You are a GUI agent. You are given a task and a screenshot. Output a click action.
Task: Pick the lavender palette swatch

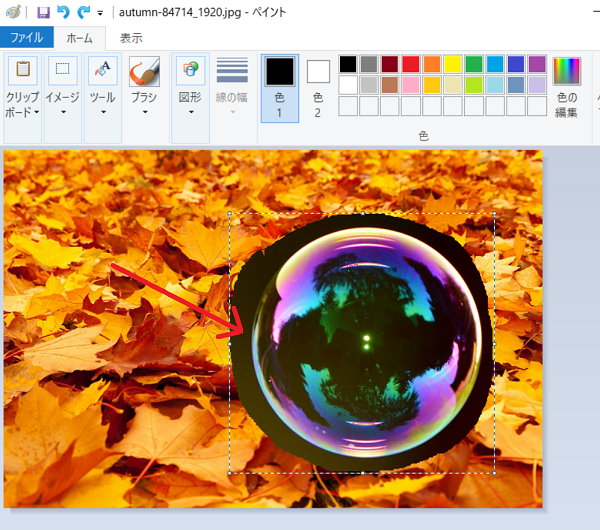[x=537, y=85]
